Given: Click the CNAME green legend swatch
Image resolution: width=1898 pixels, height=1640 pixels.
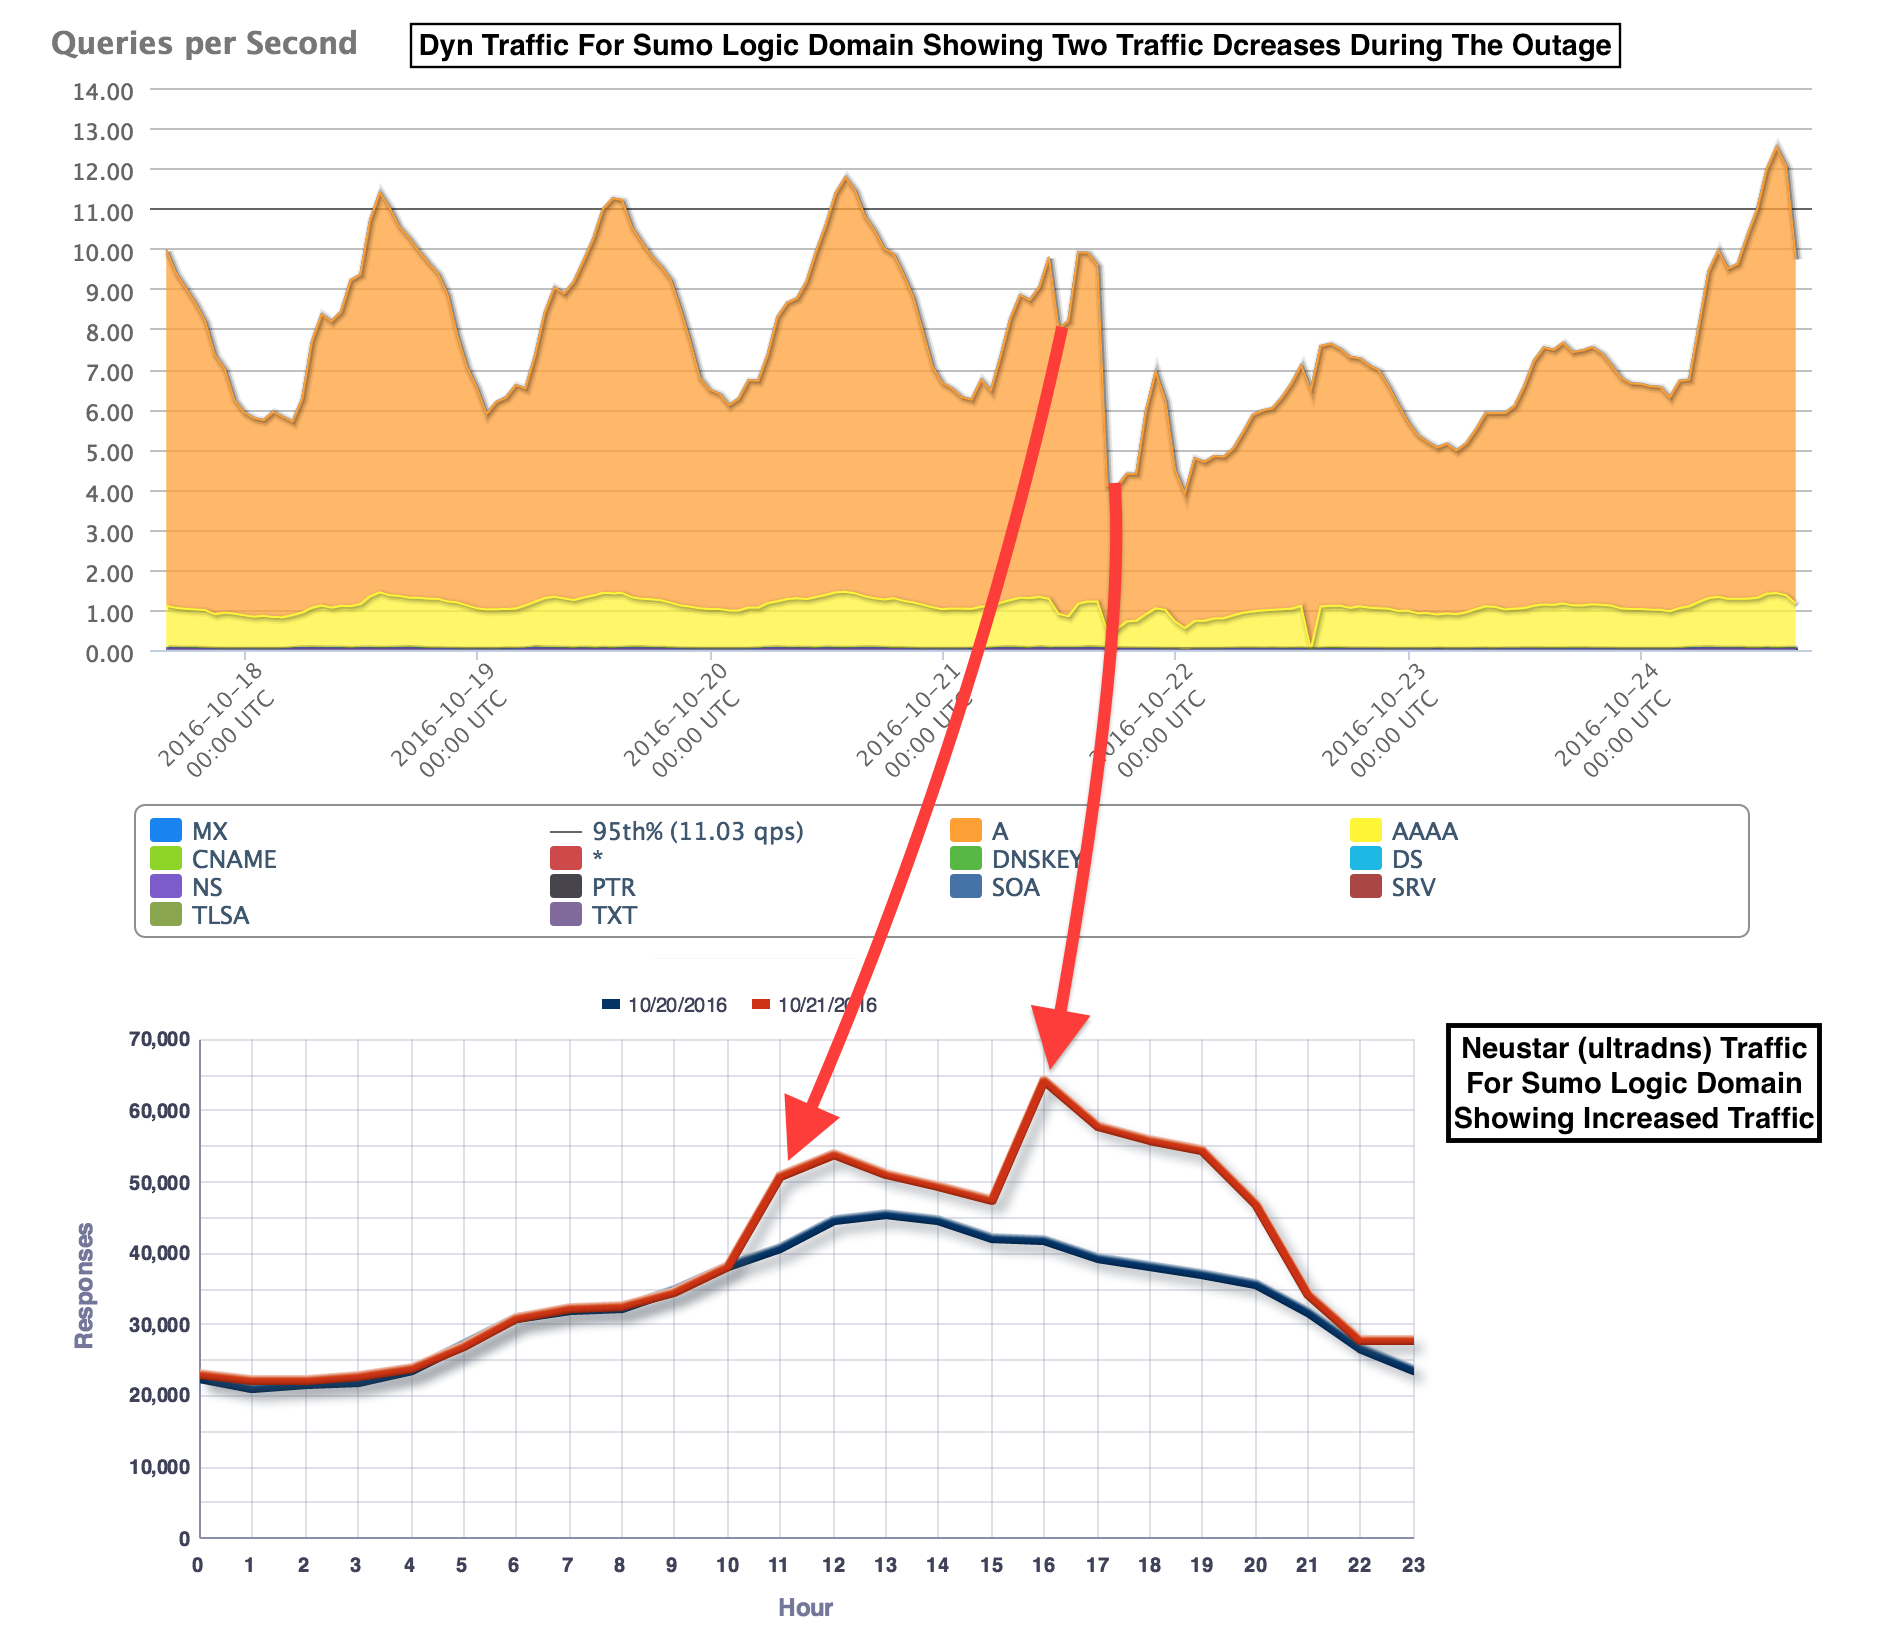Looking at the screenshot, I should coord(165,858).
